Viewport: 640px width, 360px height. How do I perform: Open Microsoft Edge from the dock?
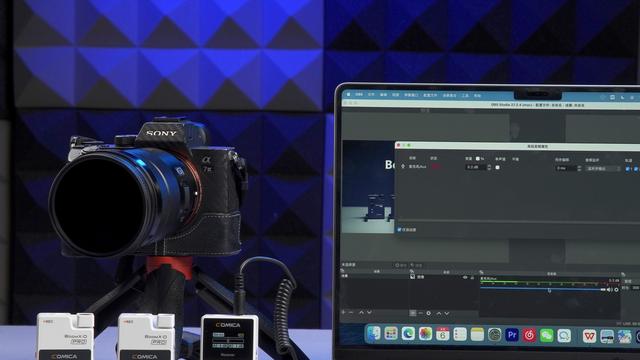(408, 334)
